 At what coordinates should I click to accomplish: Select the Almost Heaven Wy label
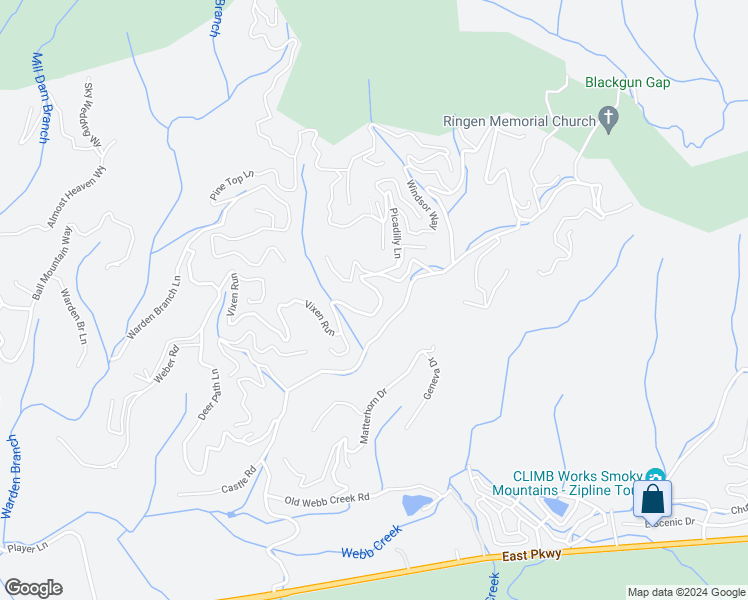pyautogui.click(x=76, y=197)
